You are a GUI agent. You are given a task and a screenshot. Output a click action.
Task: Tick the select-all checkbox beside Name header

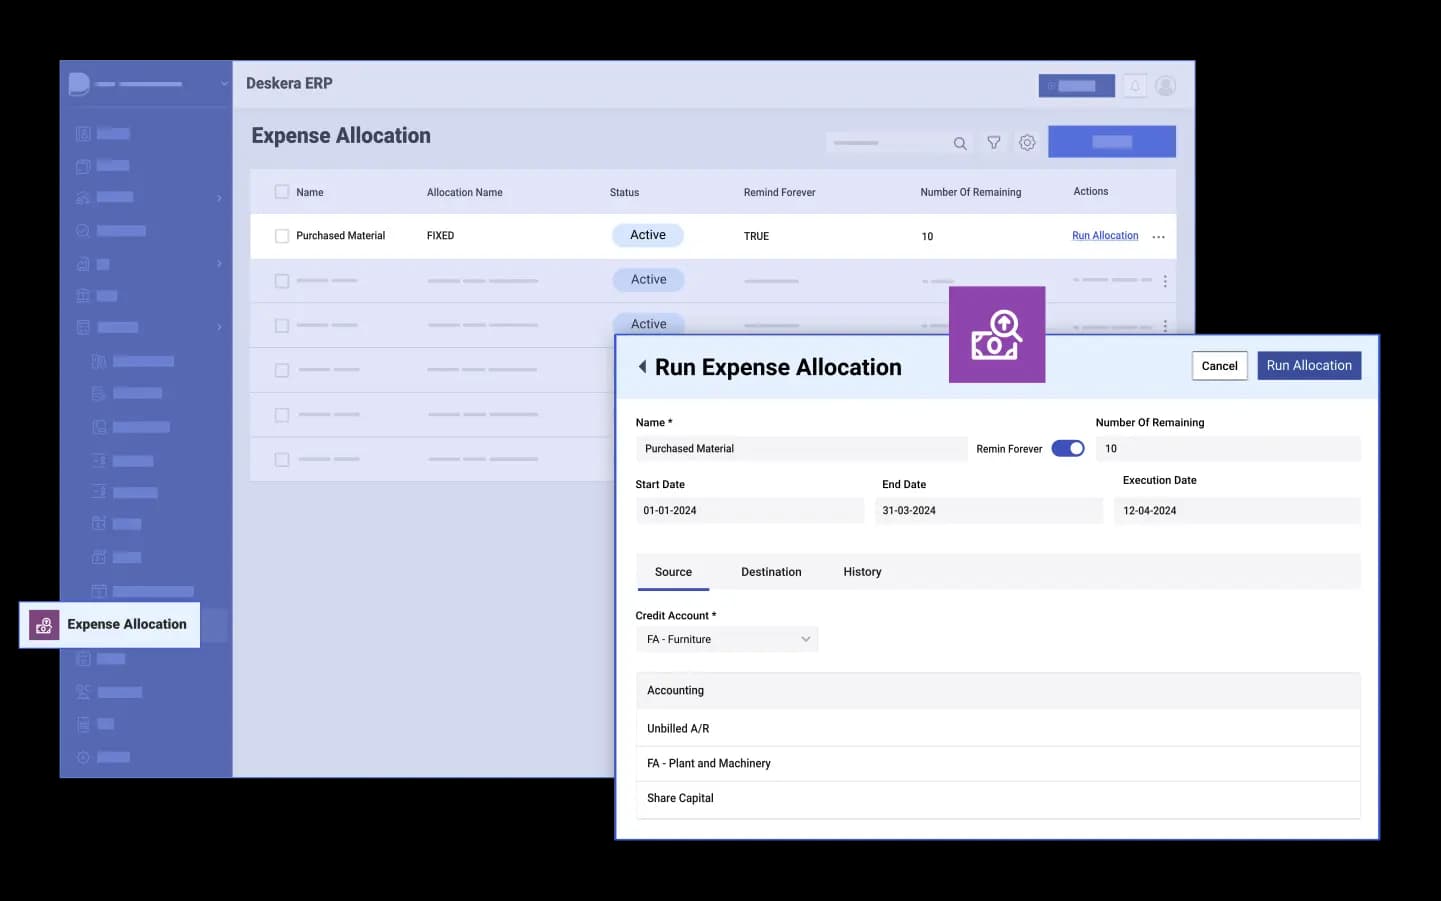click(x=282, y=192)
